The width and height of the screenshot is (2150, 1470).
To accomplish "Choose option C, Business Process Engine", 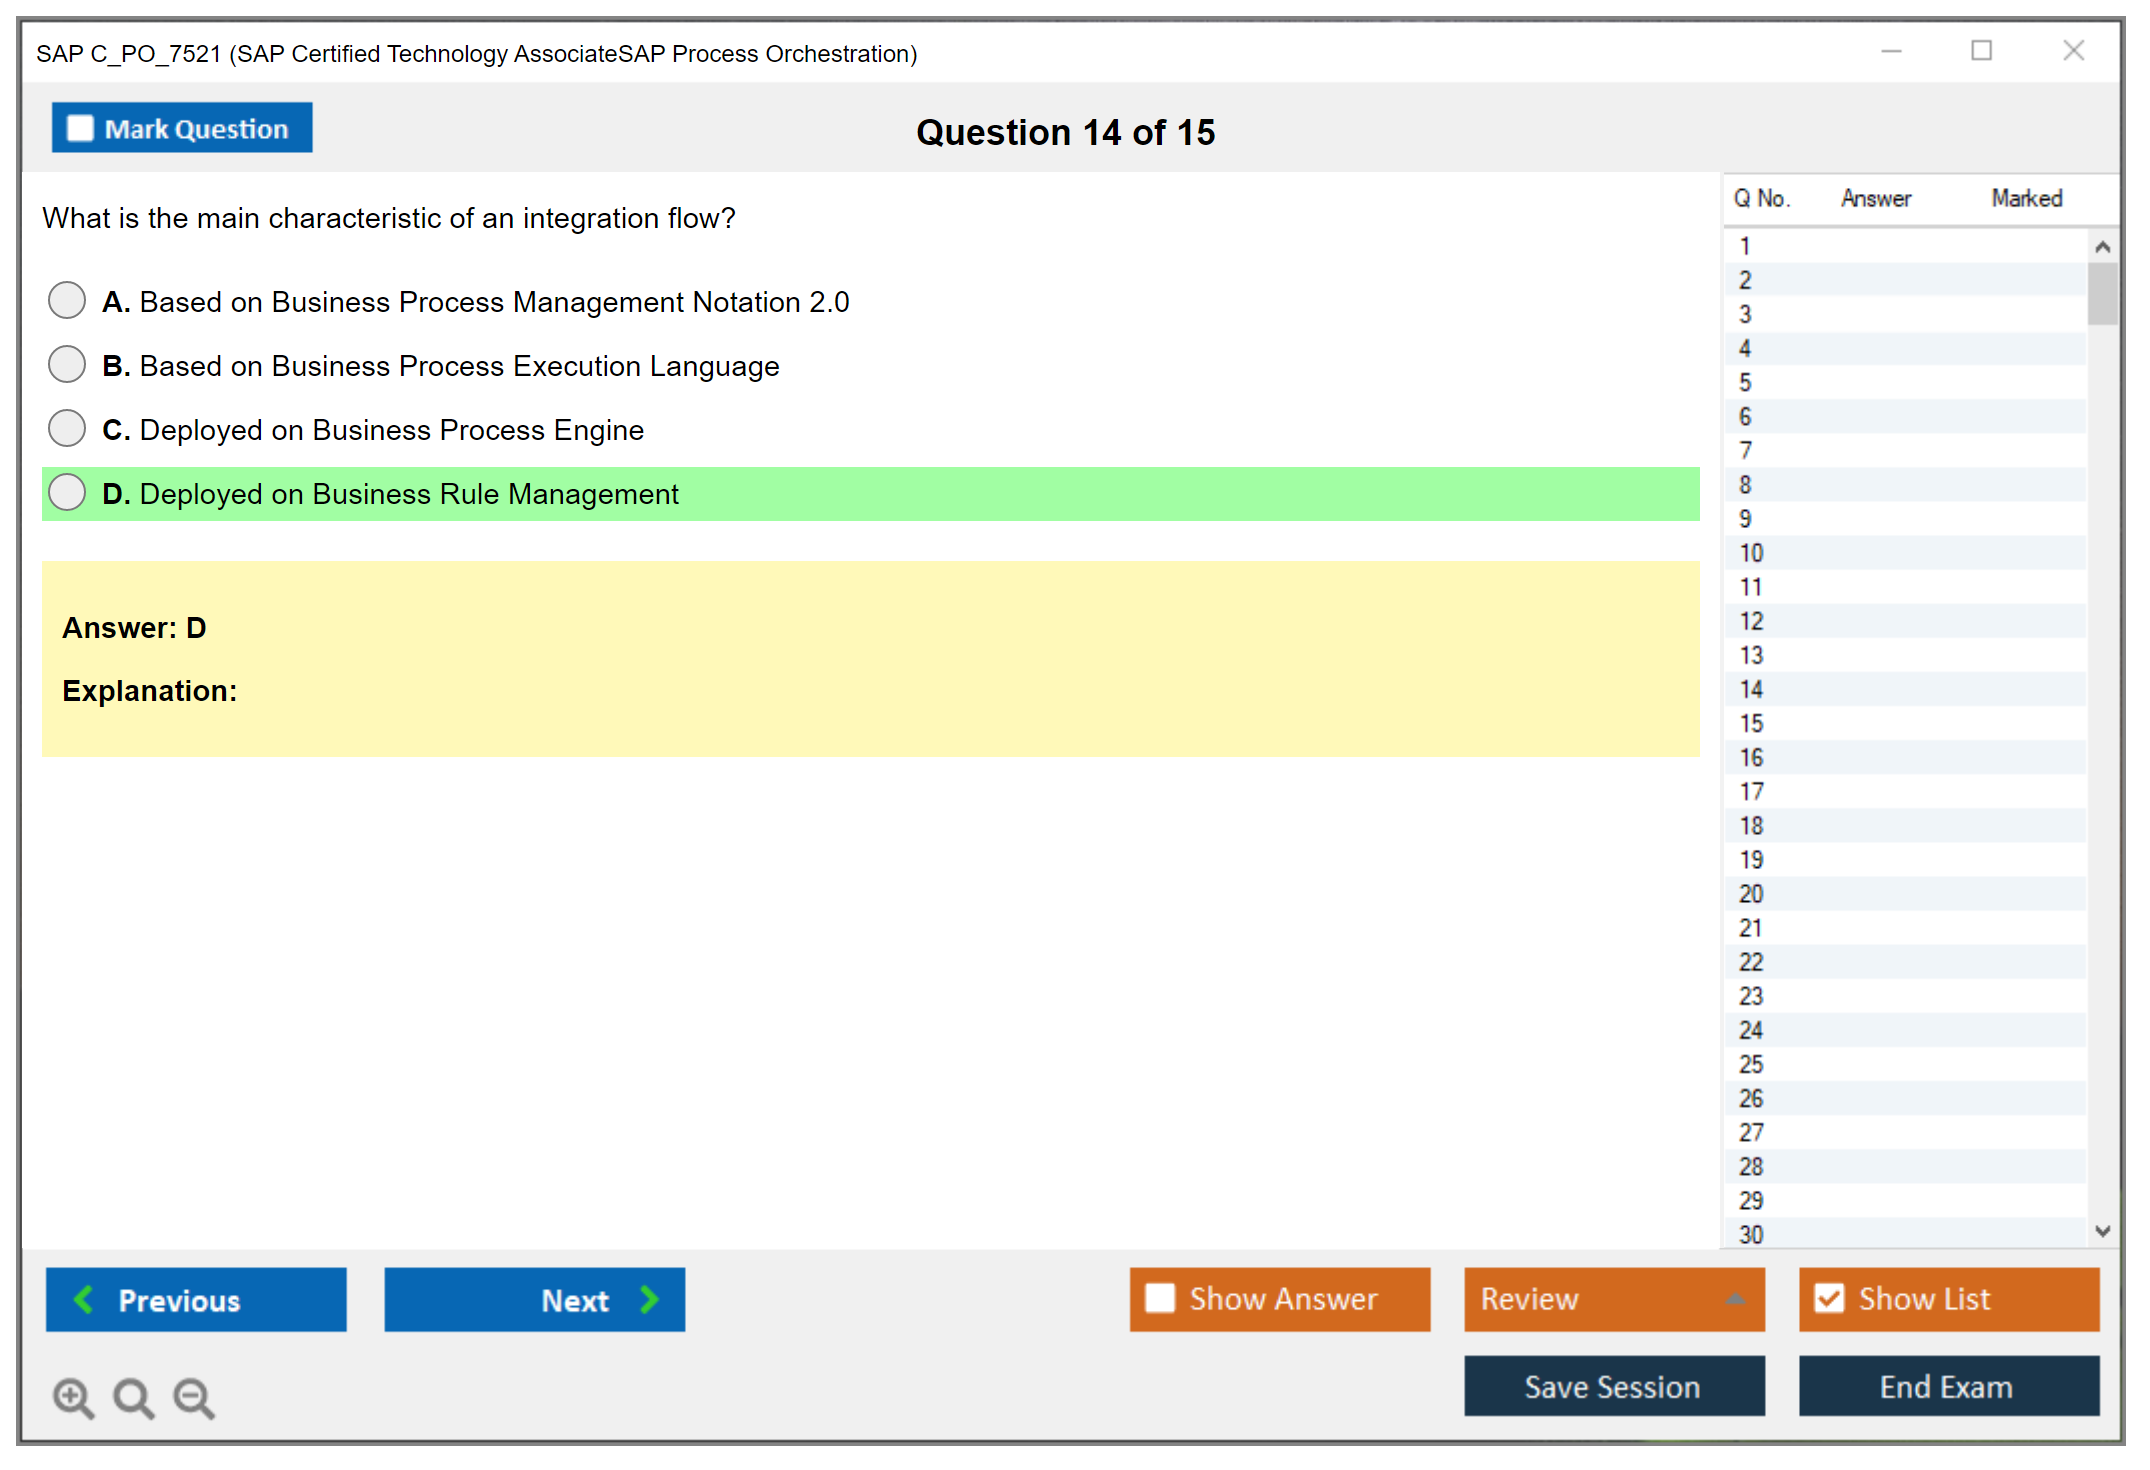I will [x=67, y=428].
